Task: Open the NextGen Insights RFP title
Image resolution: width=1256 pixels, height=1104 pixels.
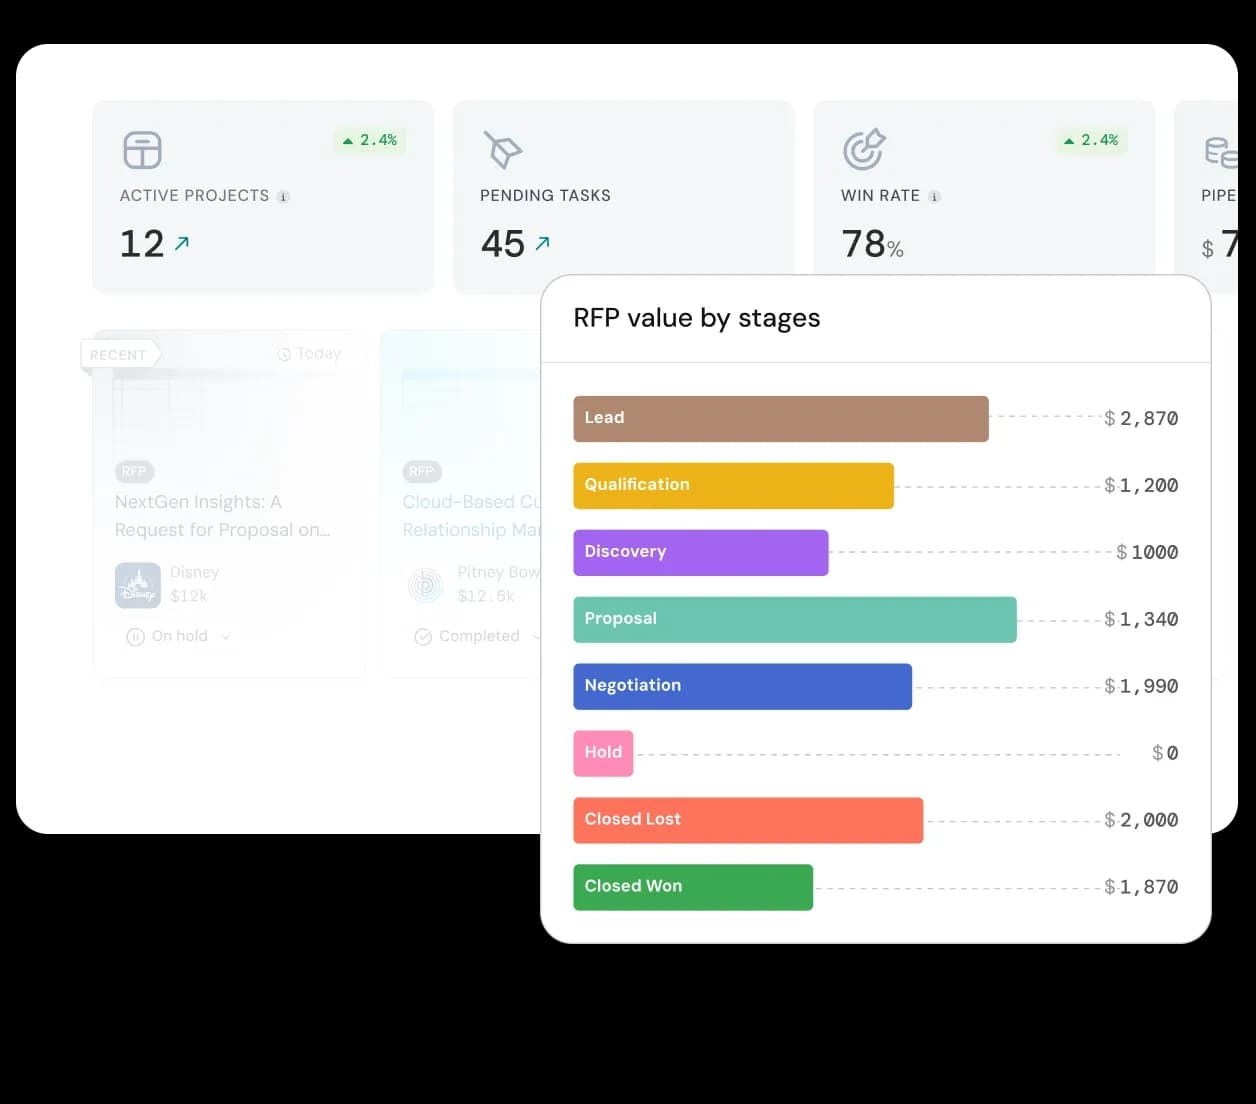Action: point(221,516)
